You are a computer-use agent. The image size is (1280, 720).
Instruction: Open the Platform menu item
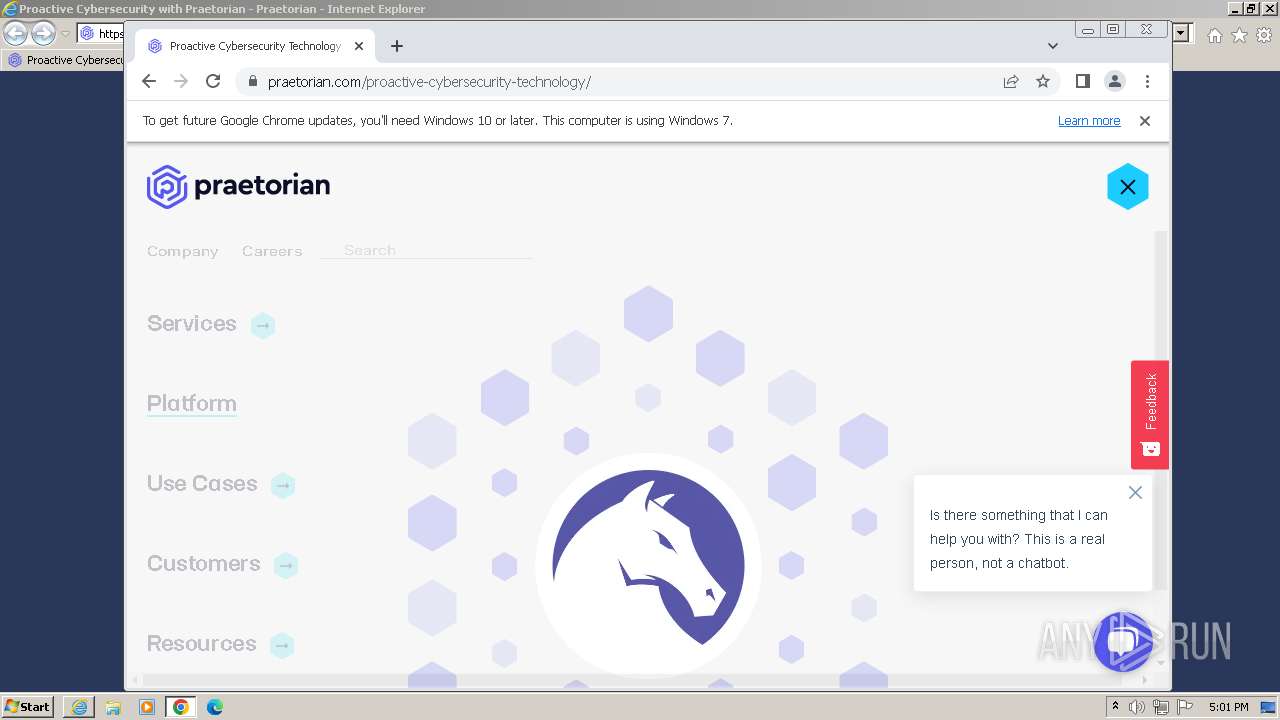pos(192,403)
